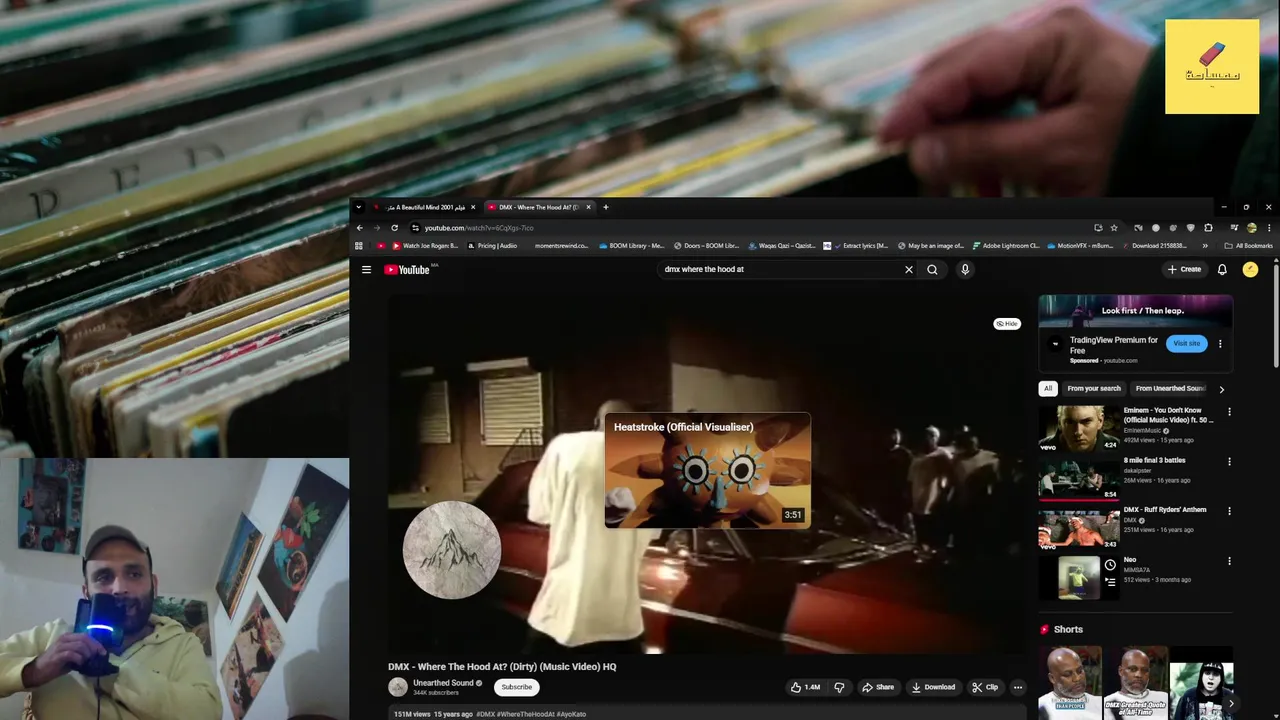Image resolution: width=1280 pixels, height=720 pixels.
Task: Open a new browser tab
Action: click(x=605, y=207)
